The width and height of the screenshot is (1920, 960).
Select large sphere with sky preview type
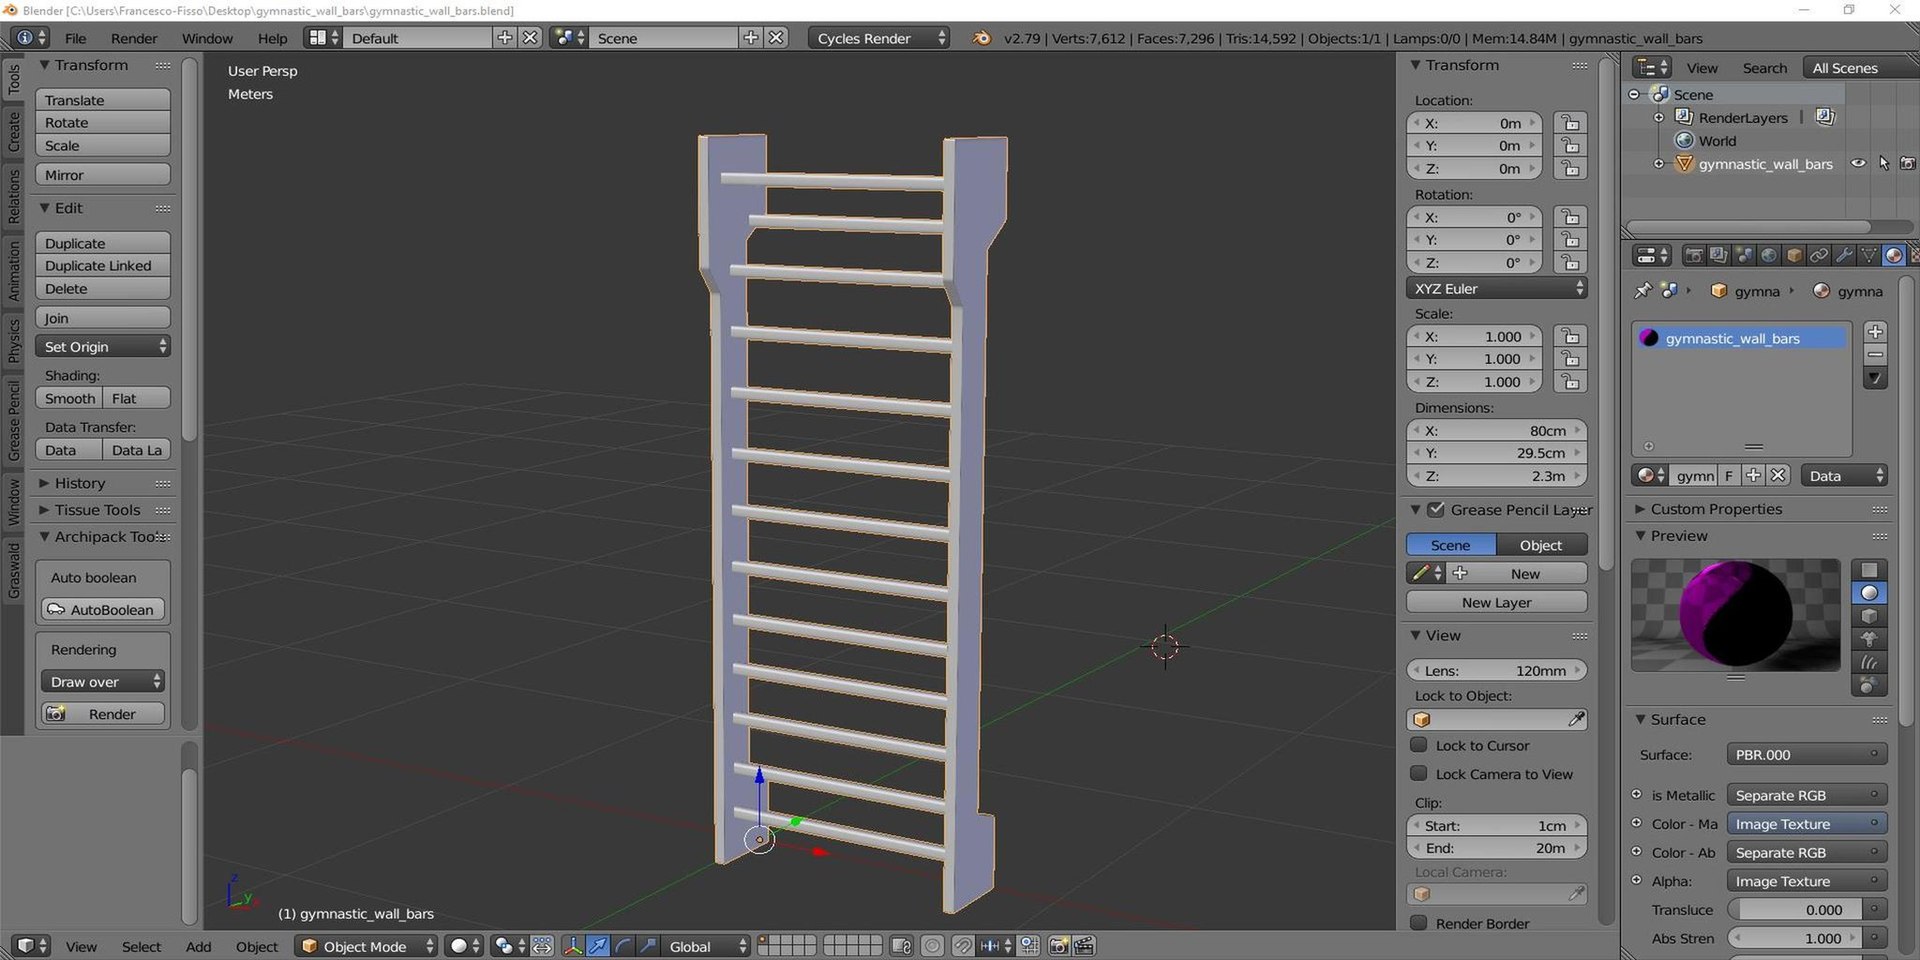point(1869,685)
